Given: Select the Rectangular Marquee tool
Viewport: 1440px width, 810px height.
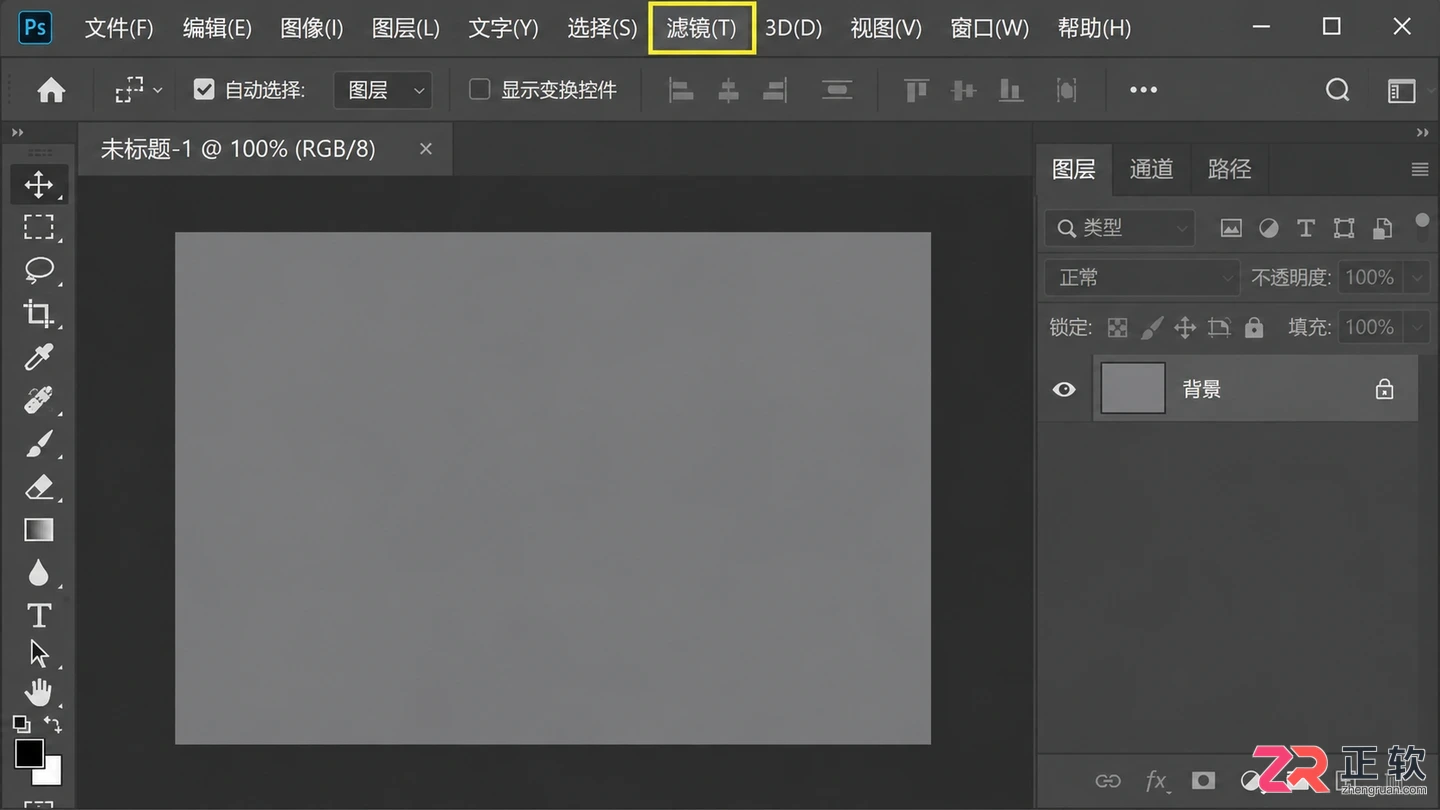Looking at the screenshot, I should [39, 227].
